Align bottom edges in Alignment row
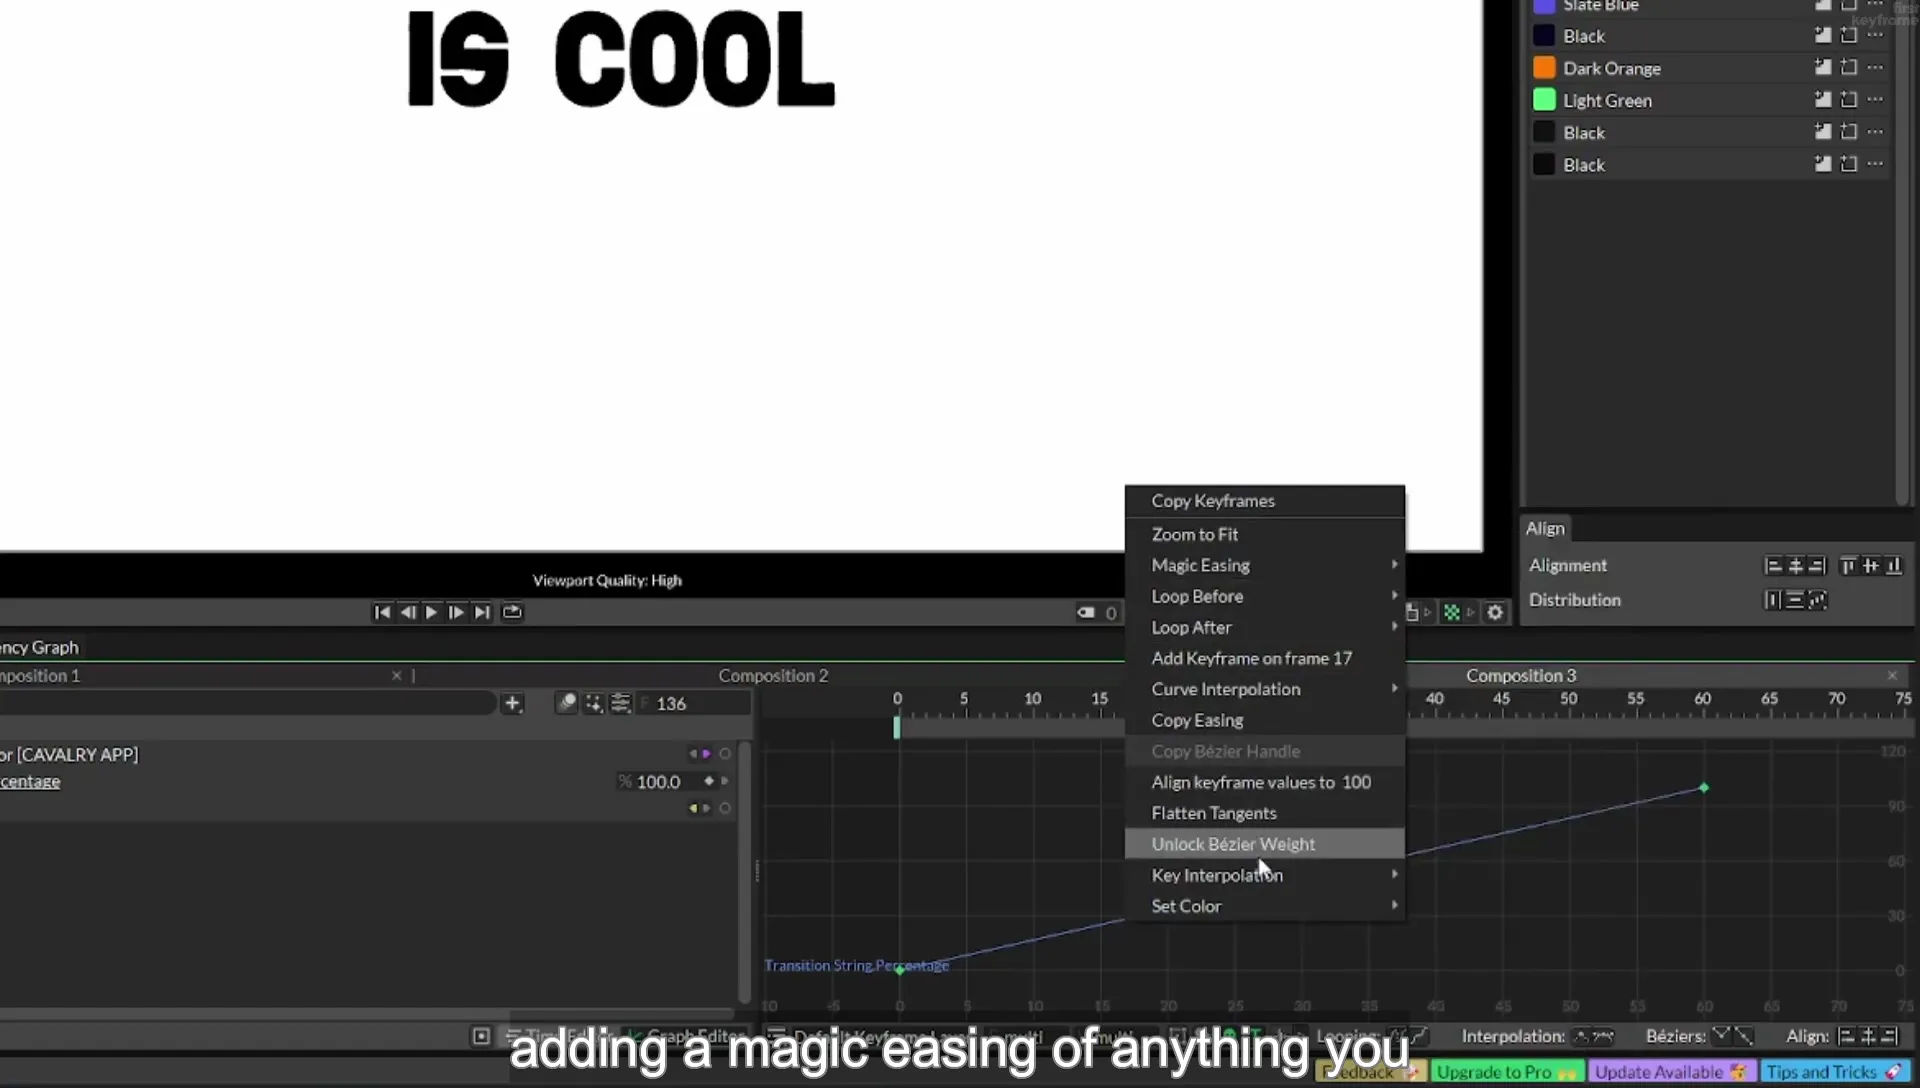Screen dimensions: 1920x1088 (1893, 566)
